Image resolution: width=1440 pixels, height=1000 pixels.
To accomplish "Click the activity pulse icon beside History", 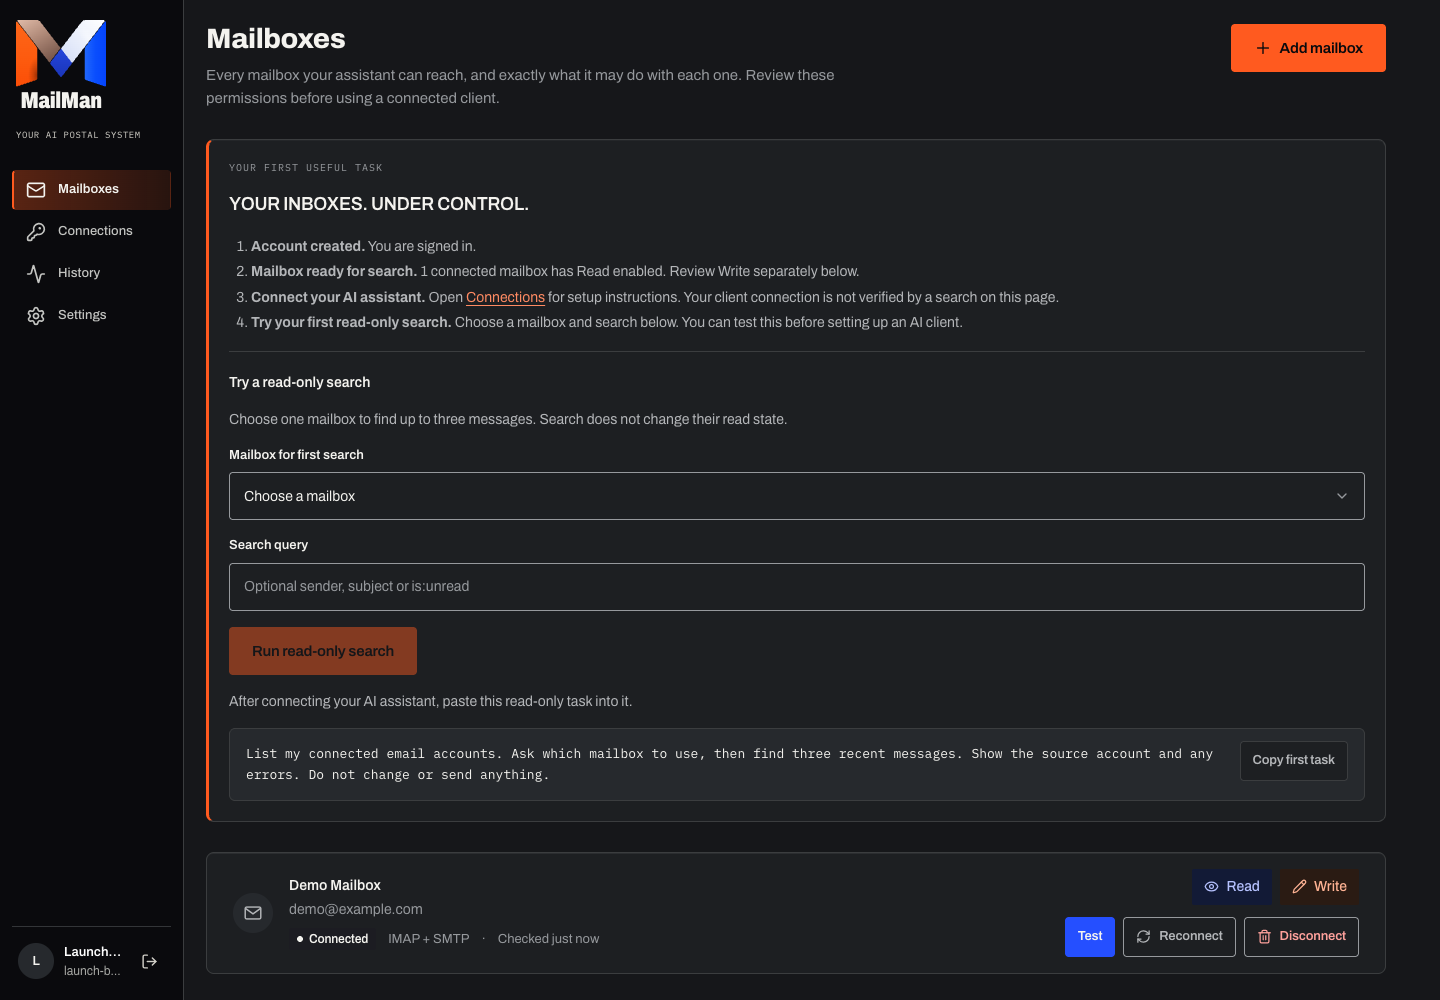I will 36,274.
